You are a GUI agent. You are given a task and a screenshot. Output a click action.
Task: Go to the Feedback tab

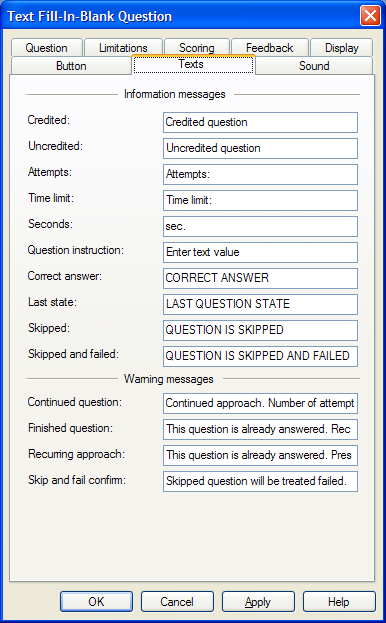[270, 48]
